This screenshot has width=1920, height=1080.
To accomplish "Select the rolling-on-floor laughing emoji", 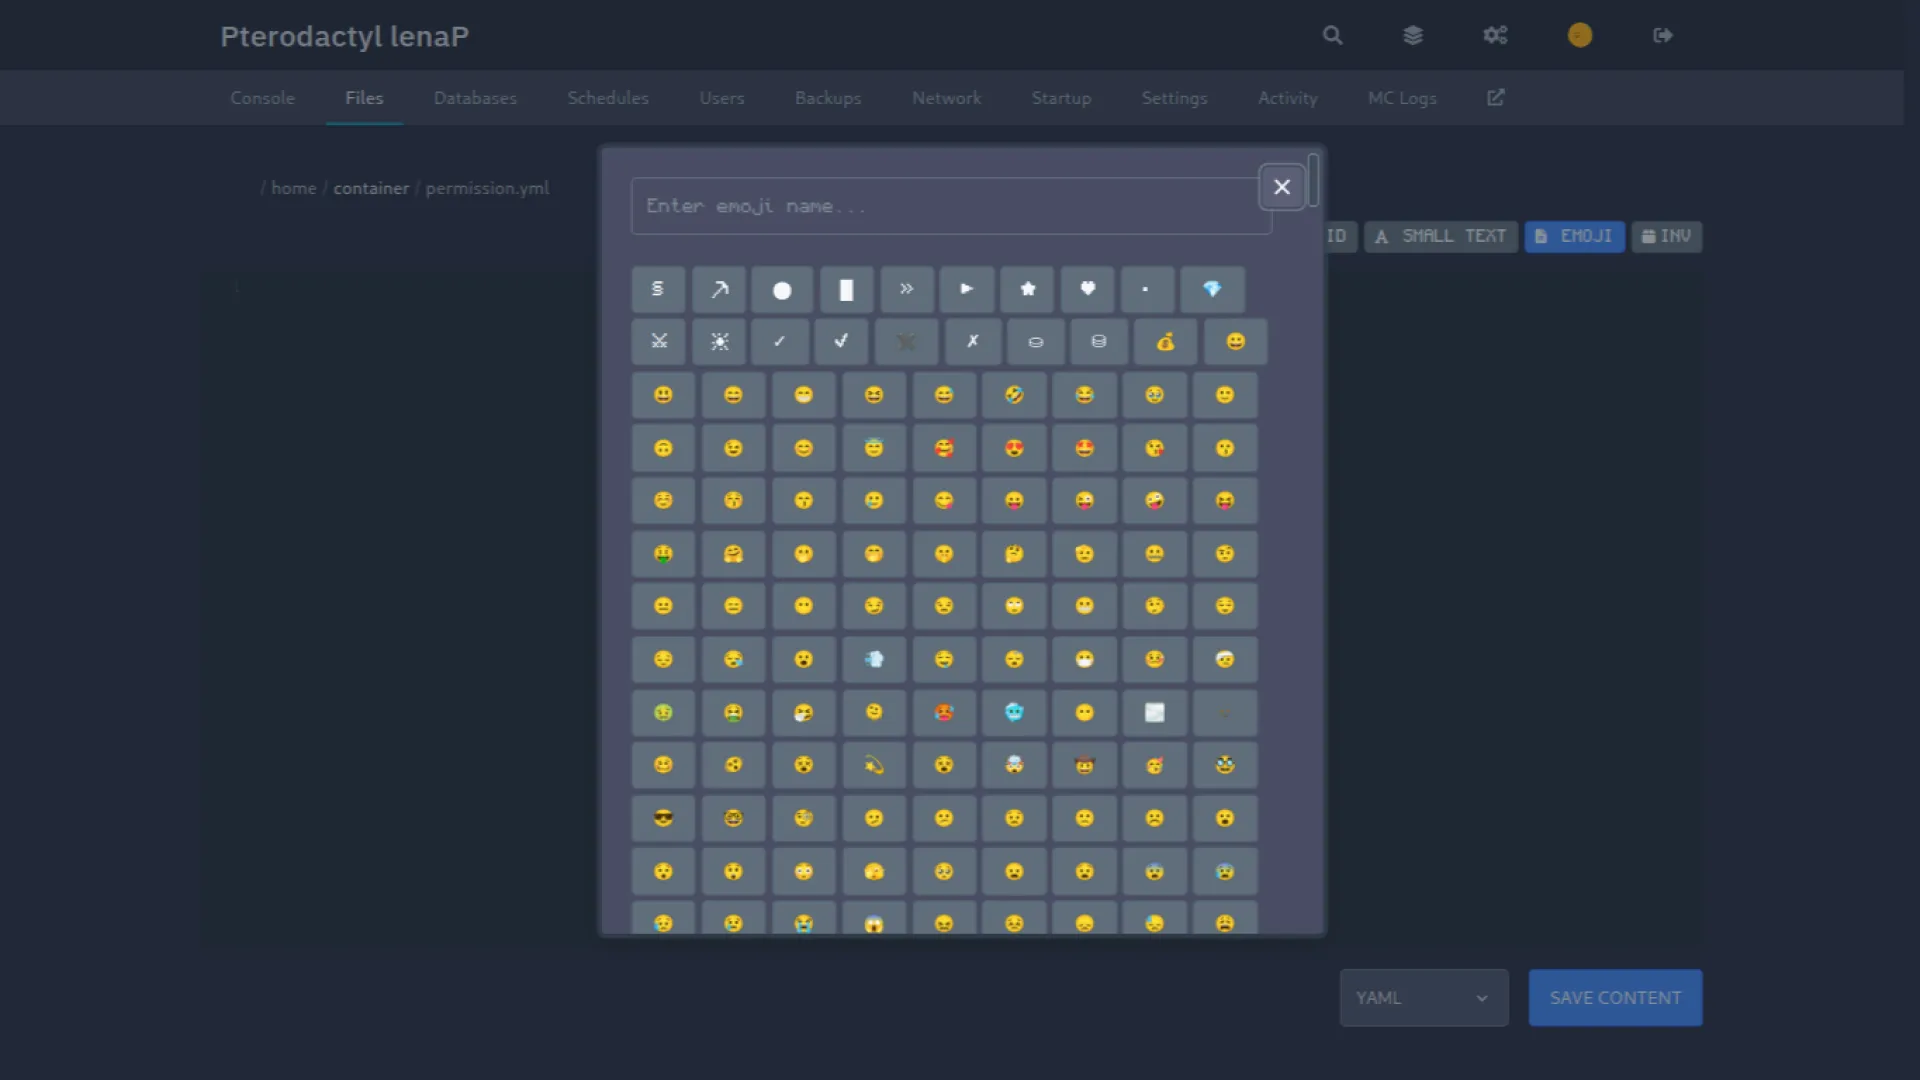I will pyautogui.click(x=1014, y=396).
